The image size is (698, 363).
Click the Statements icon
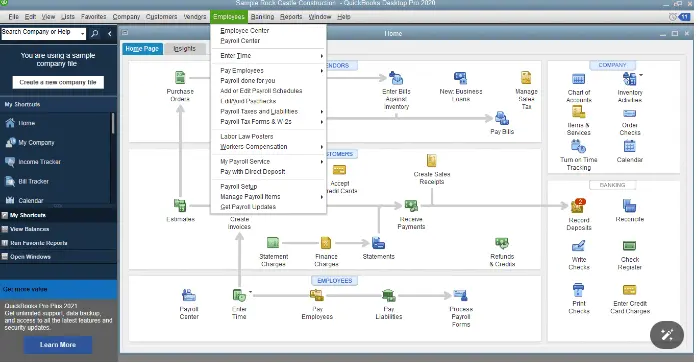coord(378,243)
